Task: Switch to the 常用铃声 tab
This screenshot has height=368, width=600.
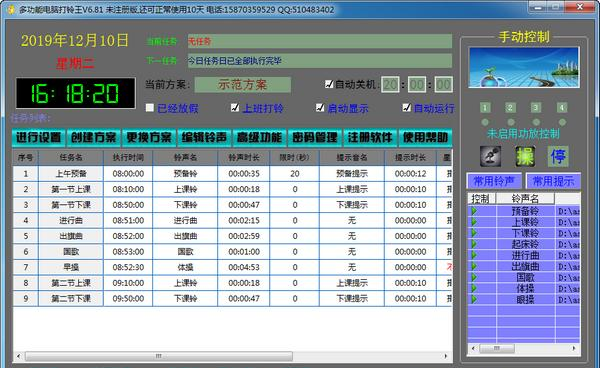Action: coord(494,181)
